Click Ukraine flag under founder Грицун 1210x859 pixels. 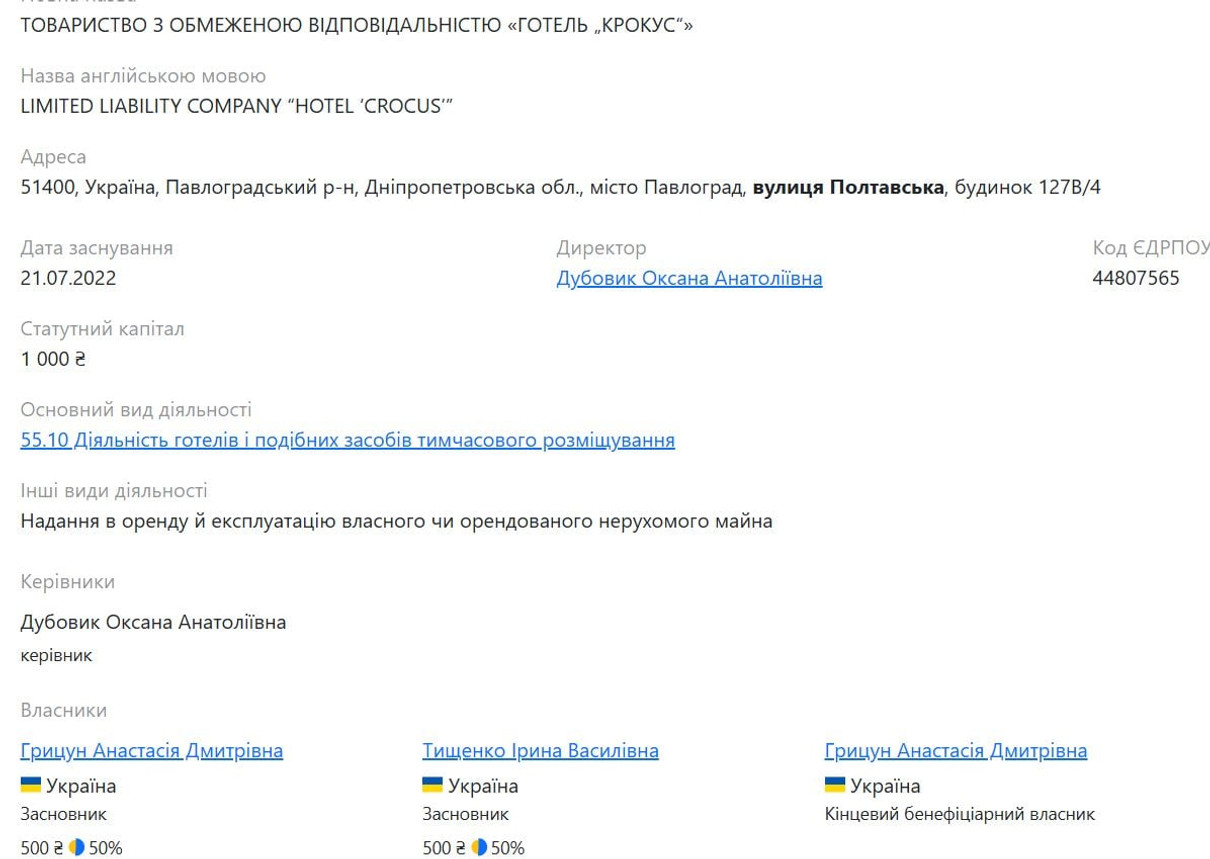(x=31, y=785)
